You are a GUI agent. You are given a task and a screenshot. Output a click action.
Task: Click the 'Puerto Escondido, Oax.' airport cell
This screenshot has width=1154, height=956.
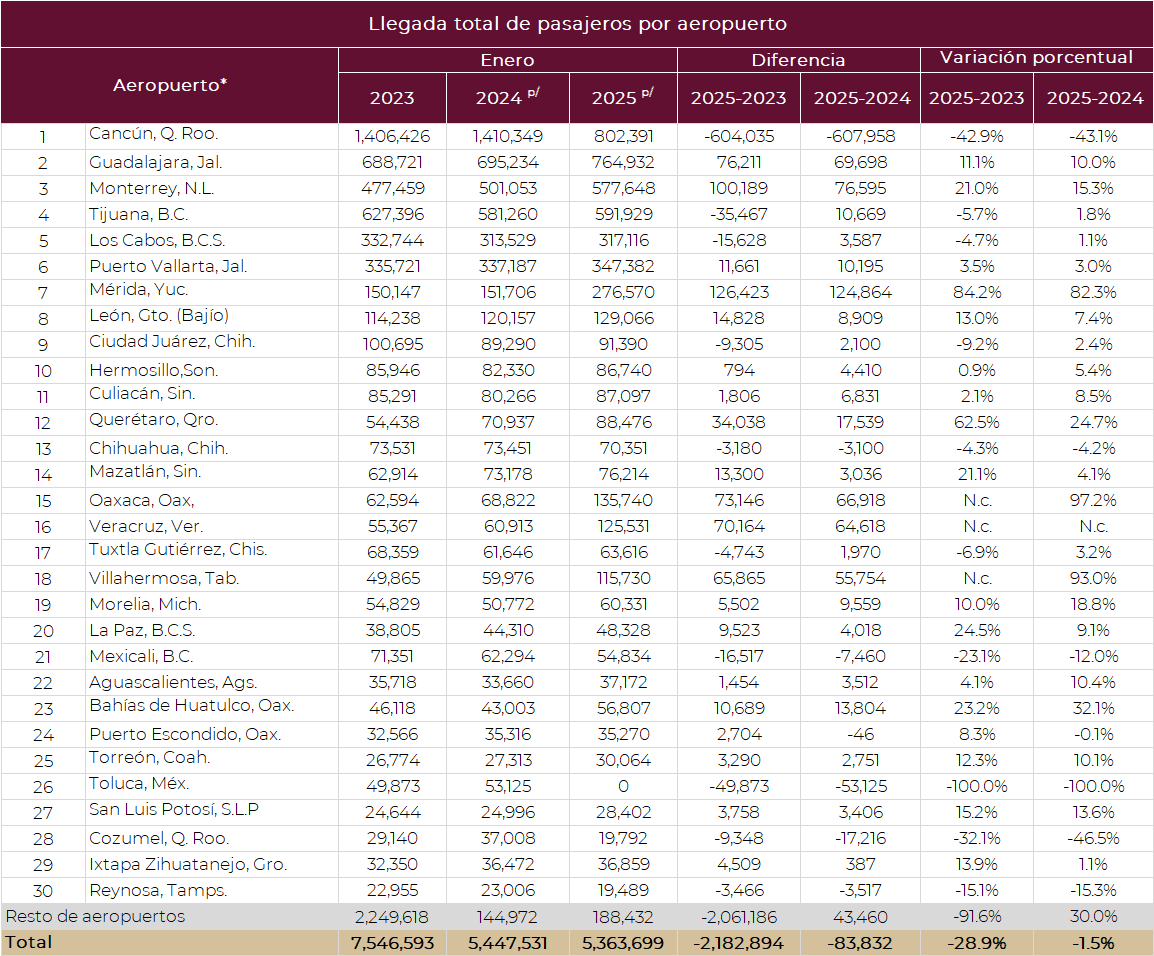184,734
